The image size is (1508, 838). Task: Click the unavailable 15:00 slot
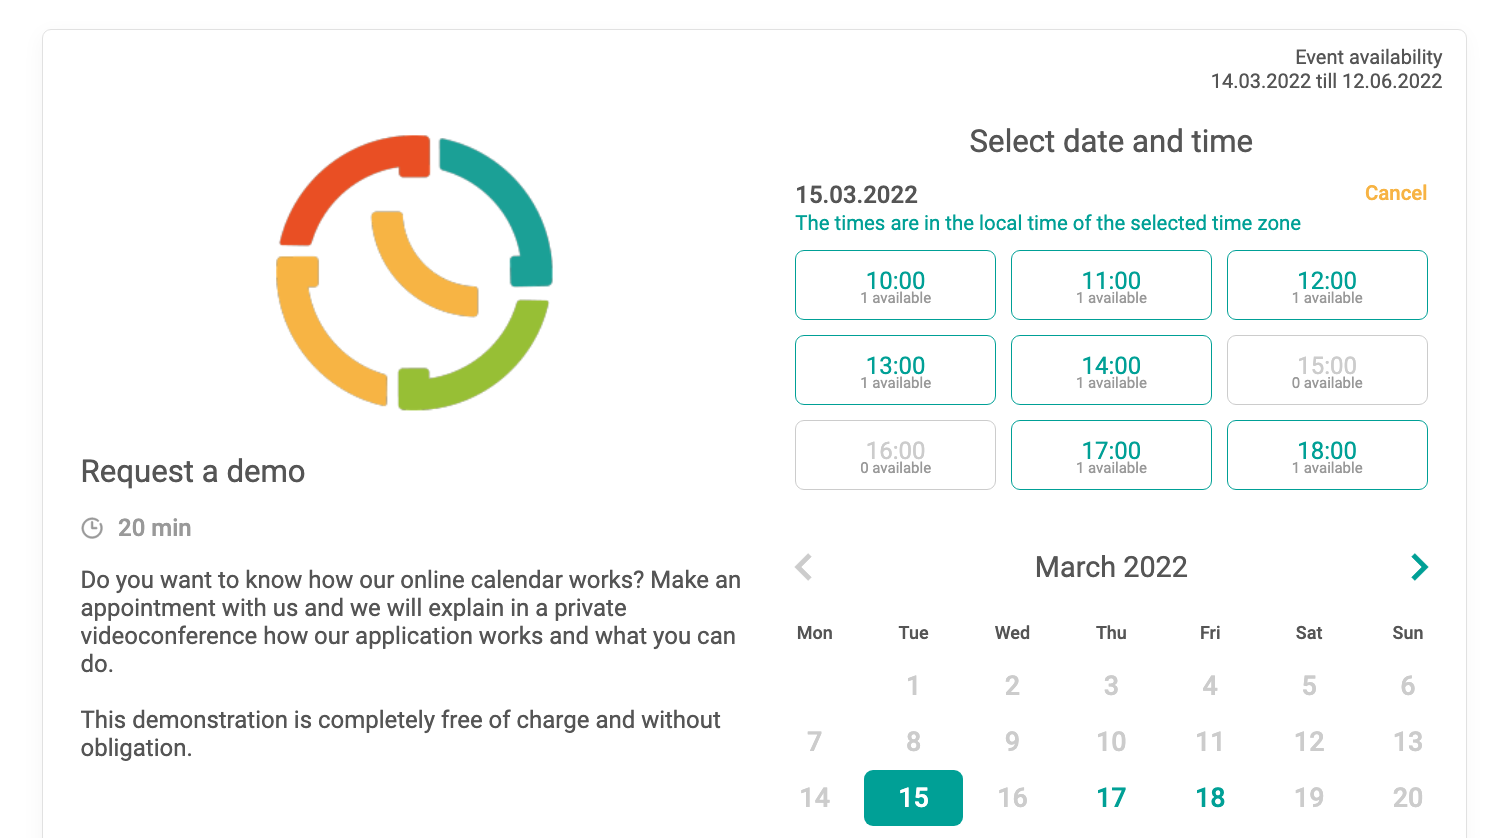[1327, 370]
